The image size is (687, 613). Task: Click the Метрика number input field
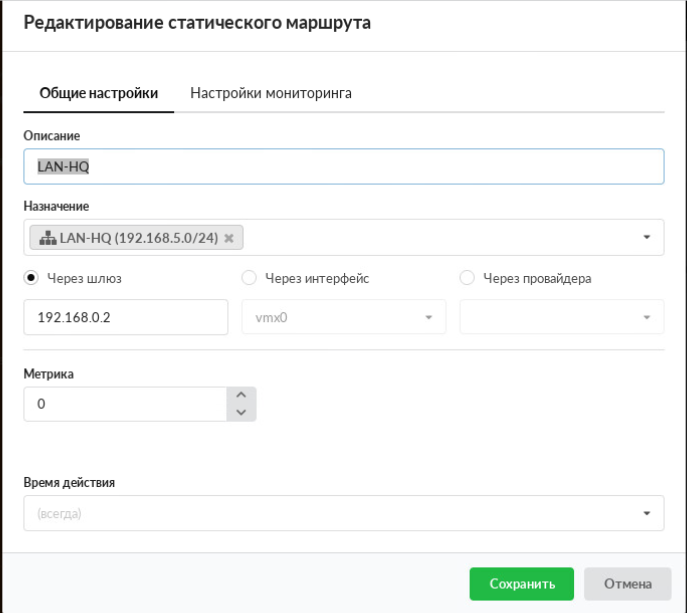(x=125, y=404)
